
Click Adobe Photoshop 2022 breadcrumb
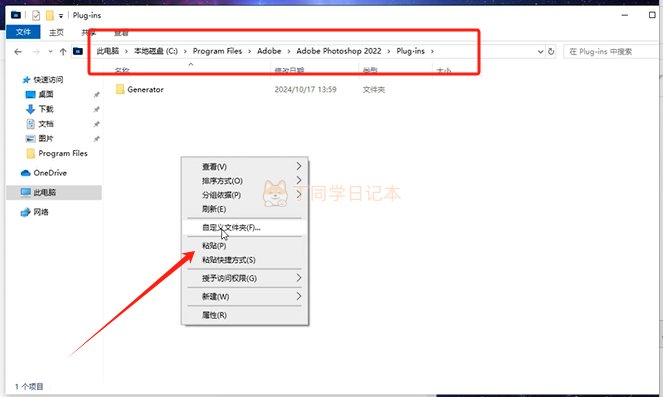(339, 51)
